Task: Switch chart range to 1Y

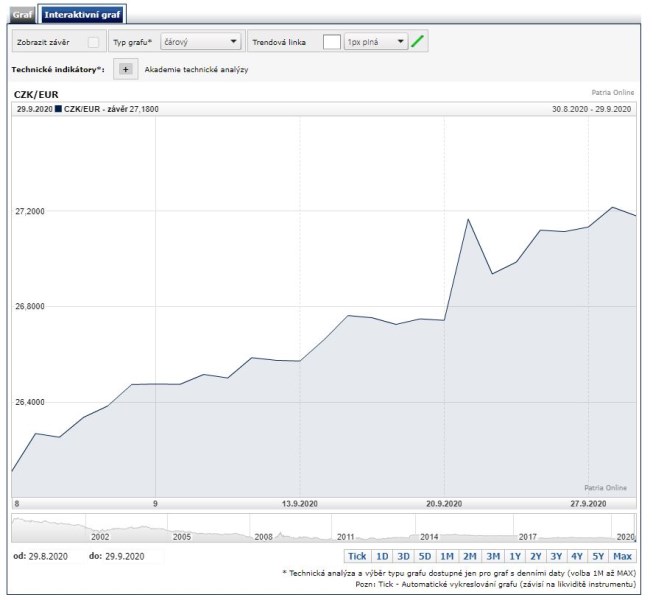Action: (x=514, y=556)
